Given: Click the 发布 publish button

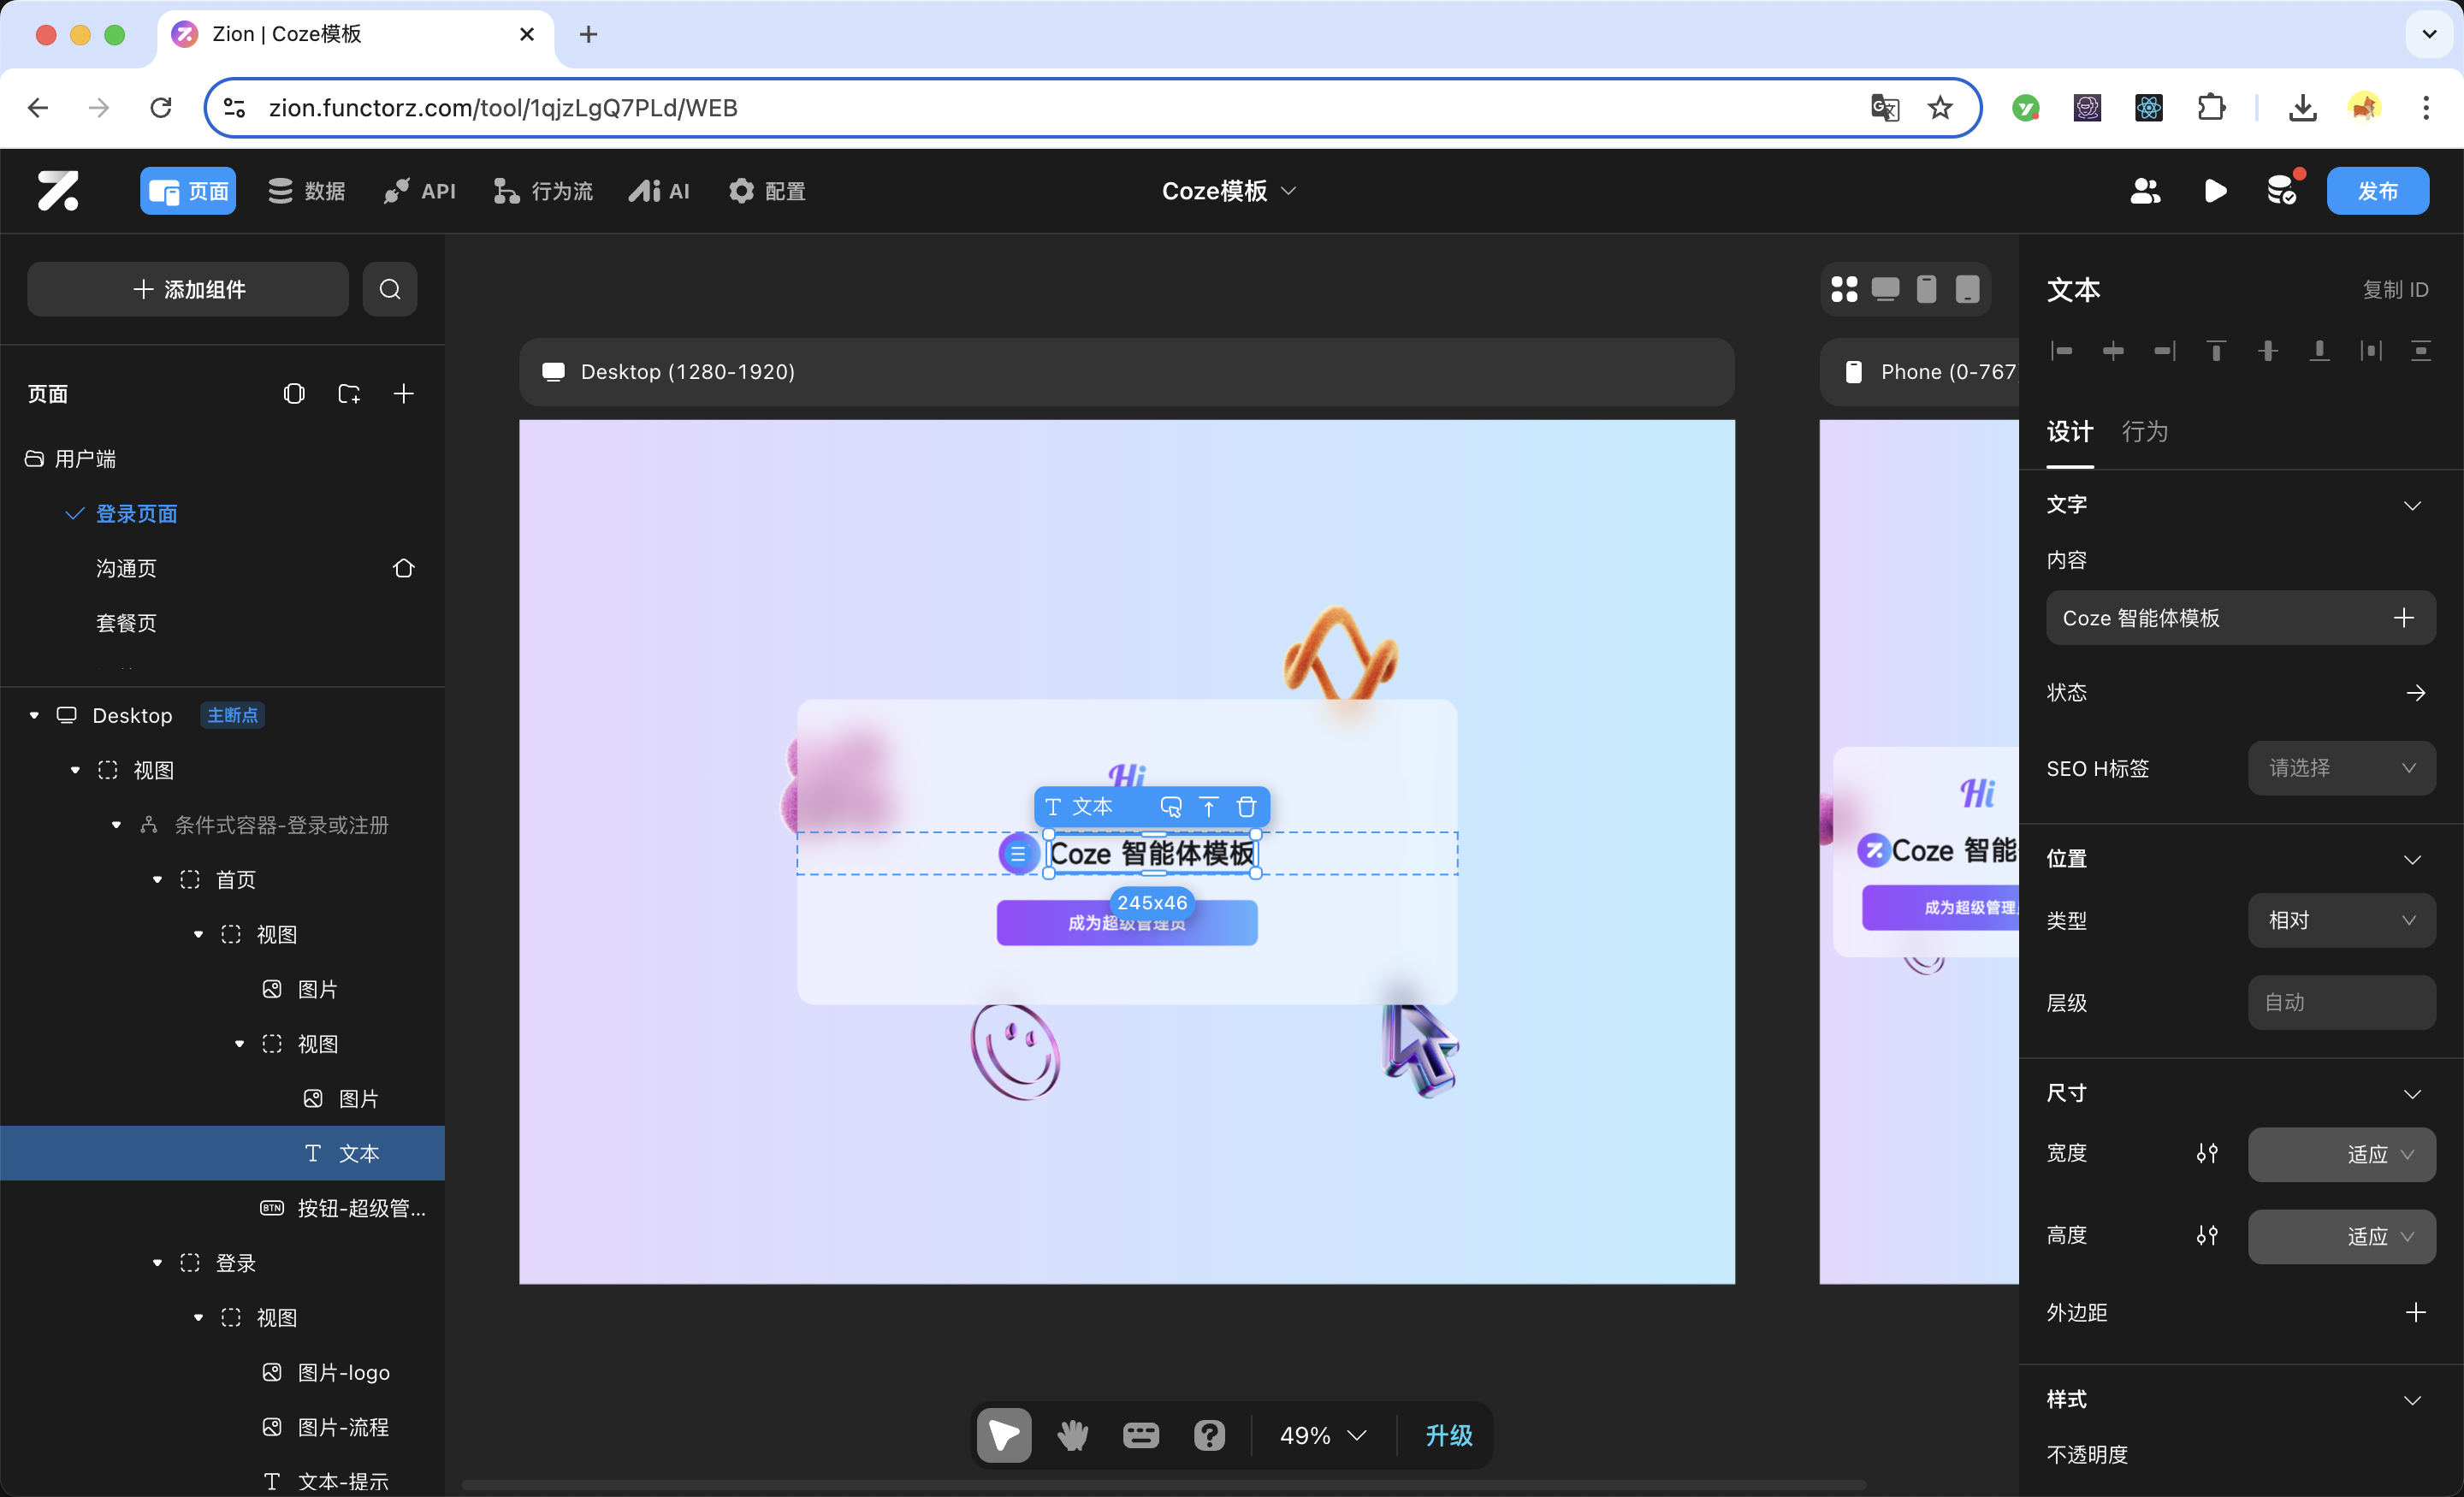Looking at the screenshot, I should (2378, 191).
